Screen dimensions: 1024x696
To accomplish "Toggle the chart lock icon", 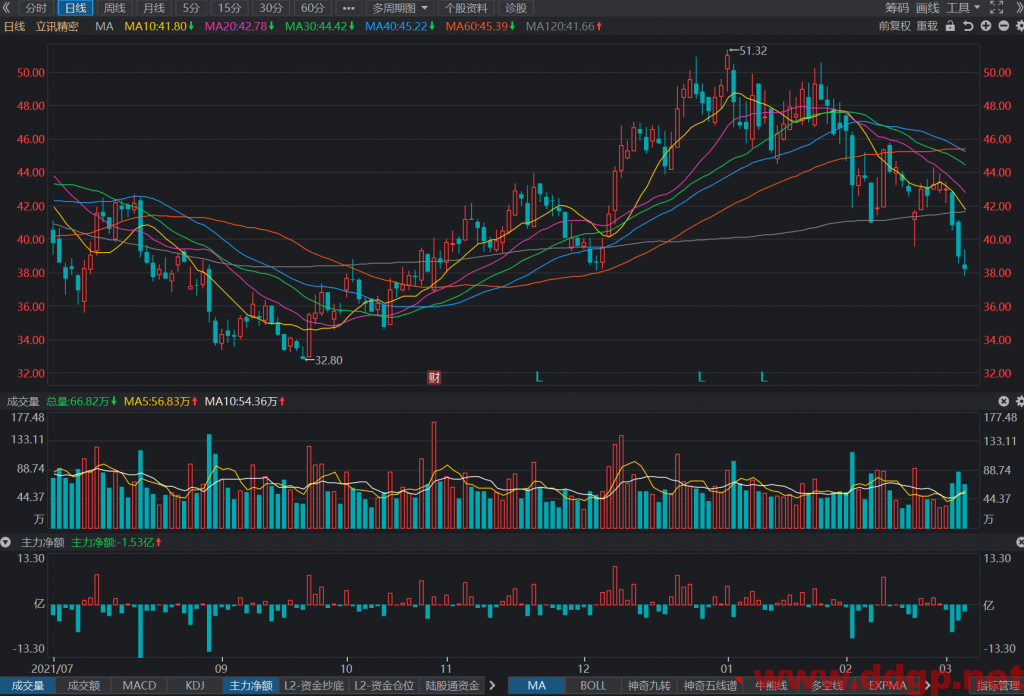I will pyautogui.click(x=950, y=26).
